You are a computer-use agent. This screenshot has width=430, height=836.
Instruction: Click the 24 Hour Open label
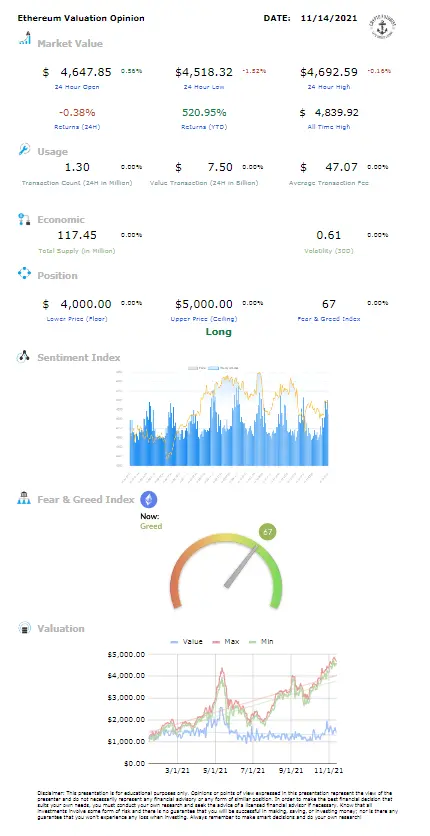tap(77, 86)
